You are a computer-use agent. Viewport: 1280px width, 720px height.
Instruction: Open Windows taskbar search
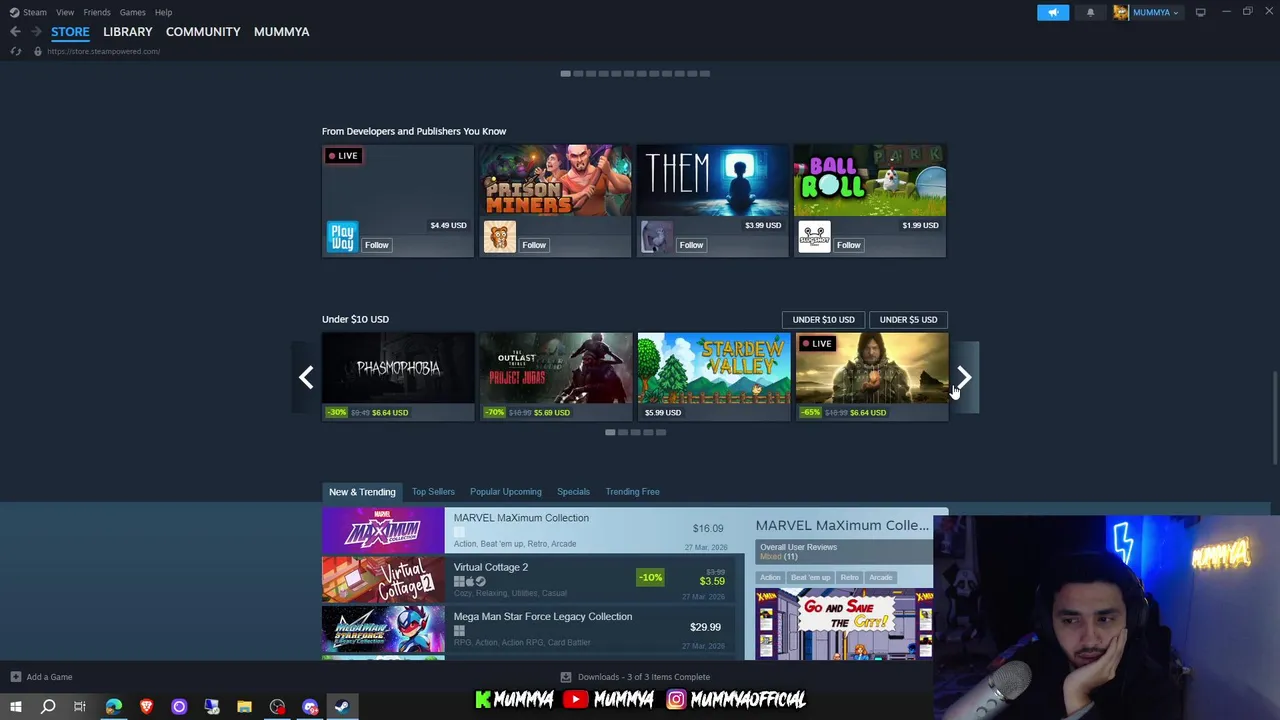point(47,707)
